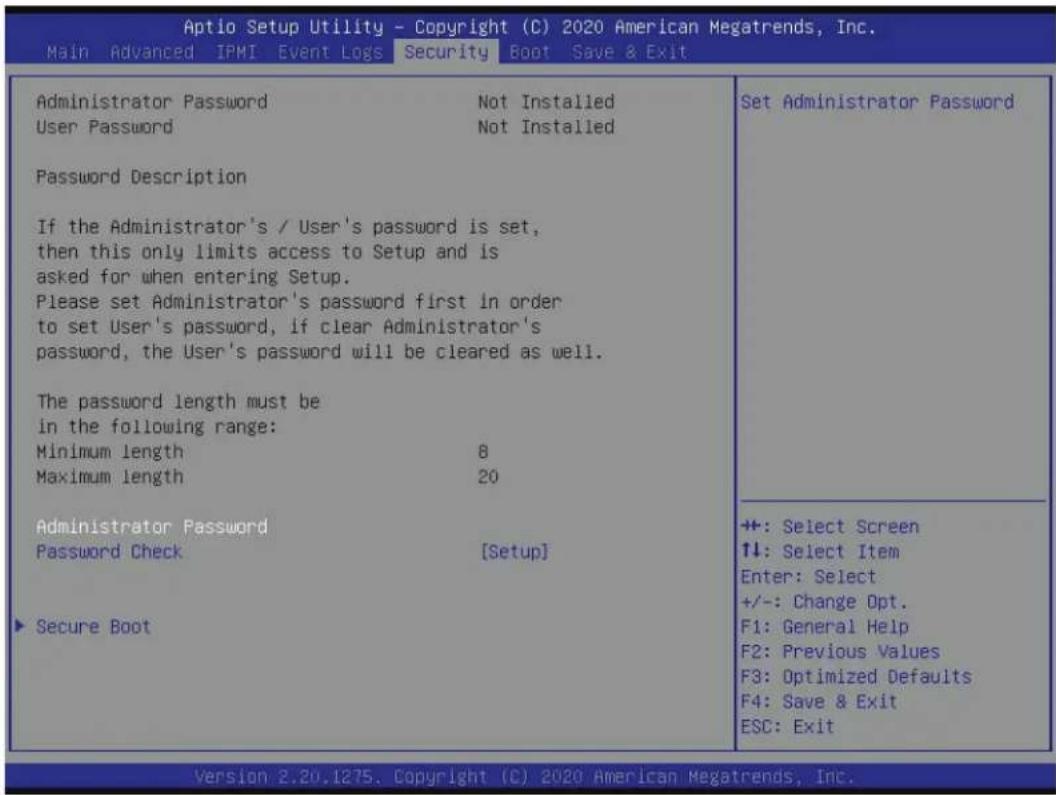Click the Secure Boot arrow triangle
The image size is (1056, 795).
tap(20, 626)
